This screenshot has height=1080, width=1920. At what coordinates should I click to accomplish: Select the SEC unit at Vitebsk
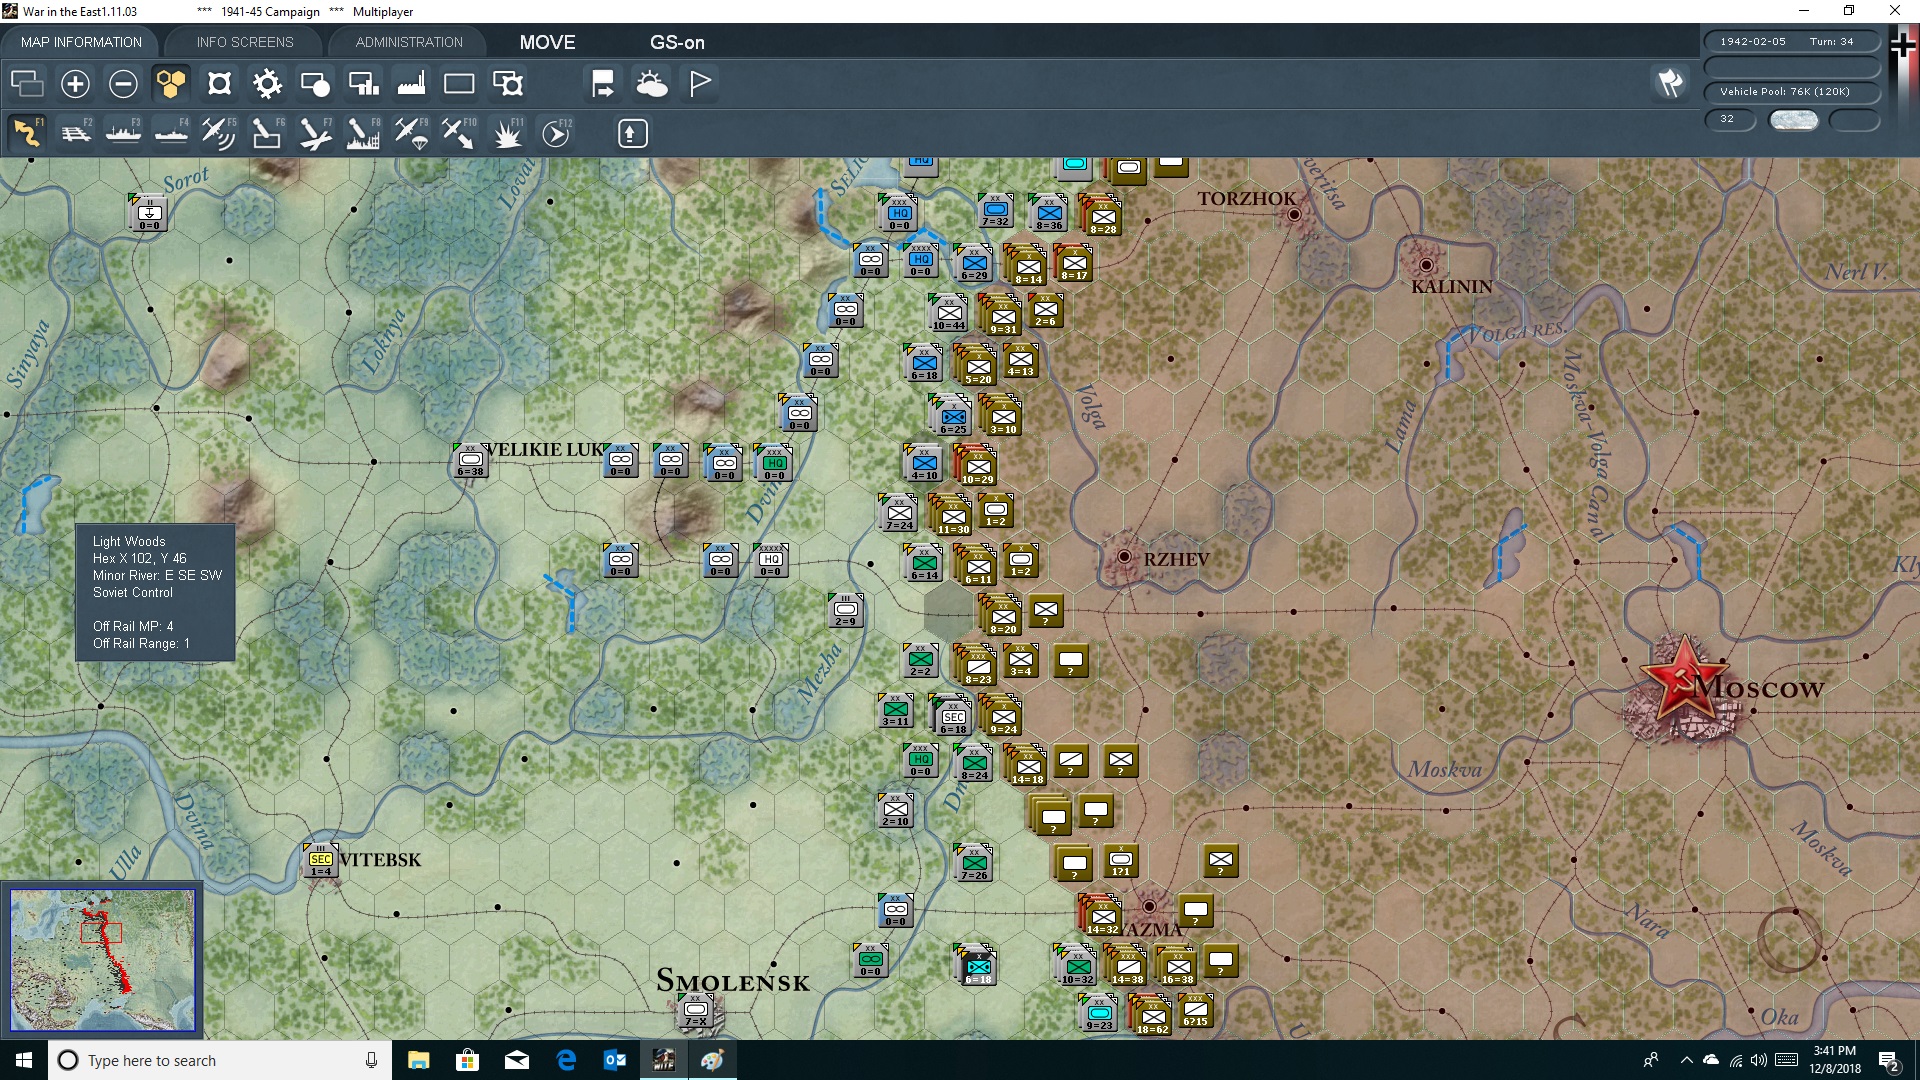[320, 861]
